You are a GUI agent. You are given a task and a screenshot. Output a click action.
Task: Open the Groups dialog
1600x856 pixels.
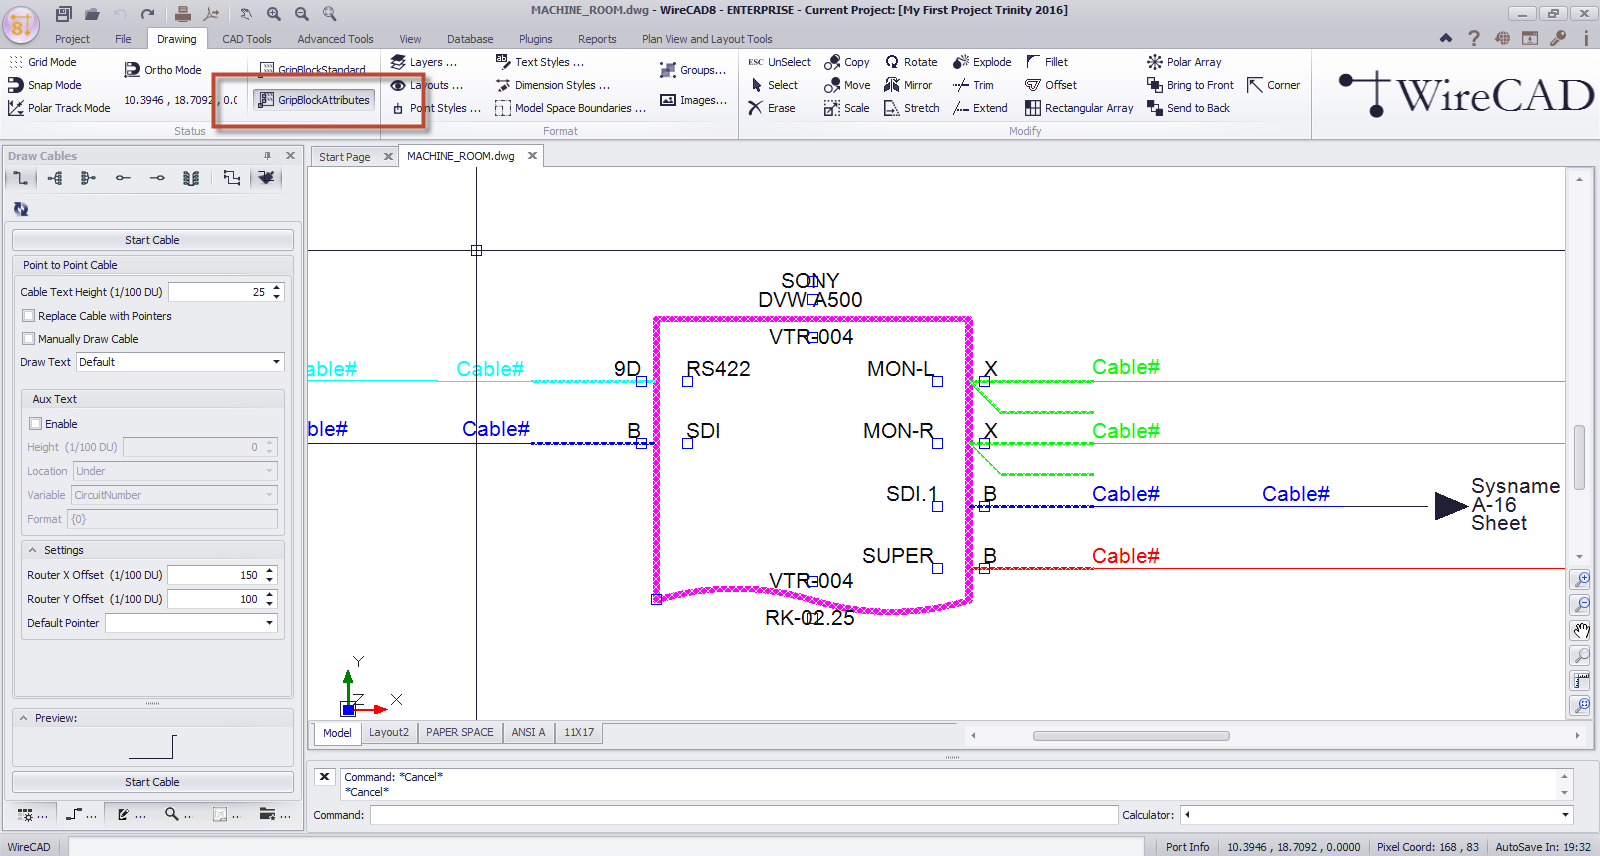click(693, 70)
